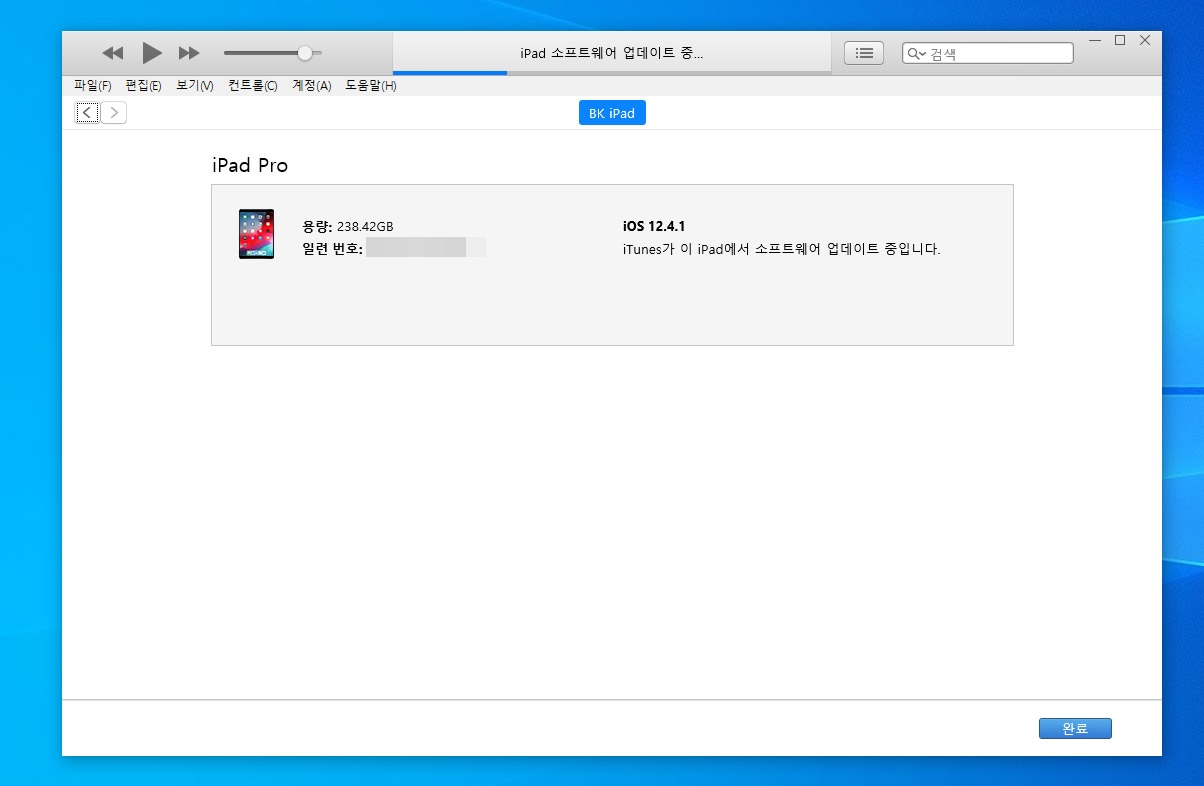The image size is (1204, 786).
Task: Click the 'iPad Pro' heading
Action: [250, 166]
